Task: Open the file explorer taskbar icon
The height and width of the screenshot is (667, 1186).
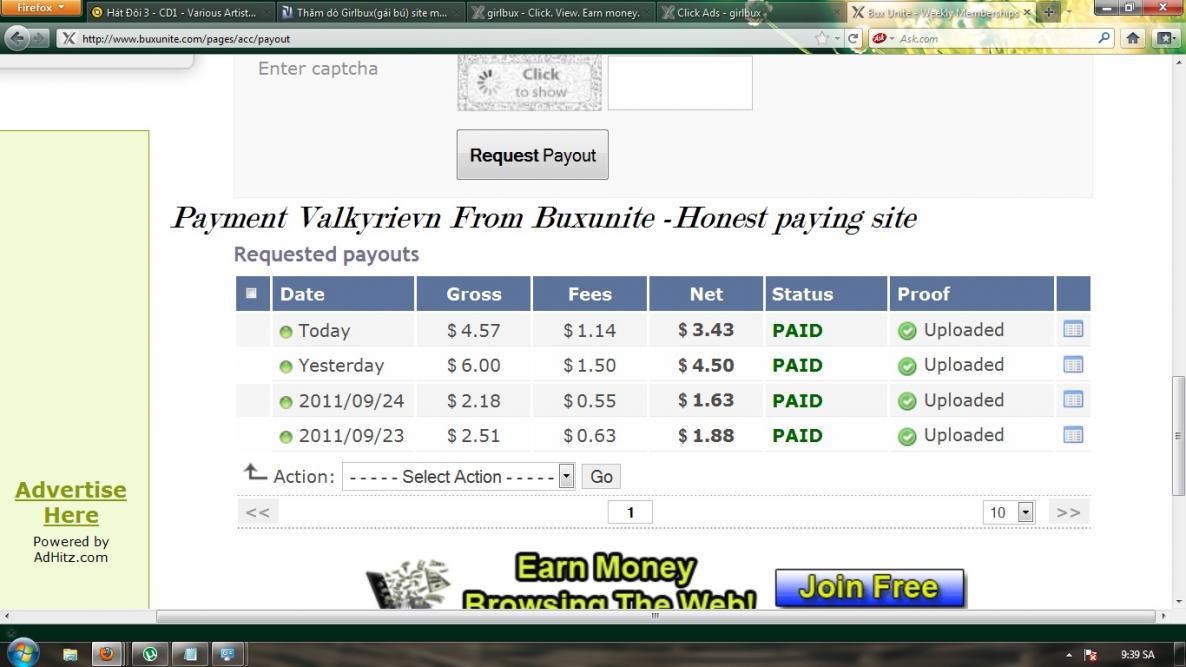Action: tap(70, 654)
